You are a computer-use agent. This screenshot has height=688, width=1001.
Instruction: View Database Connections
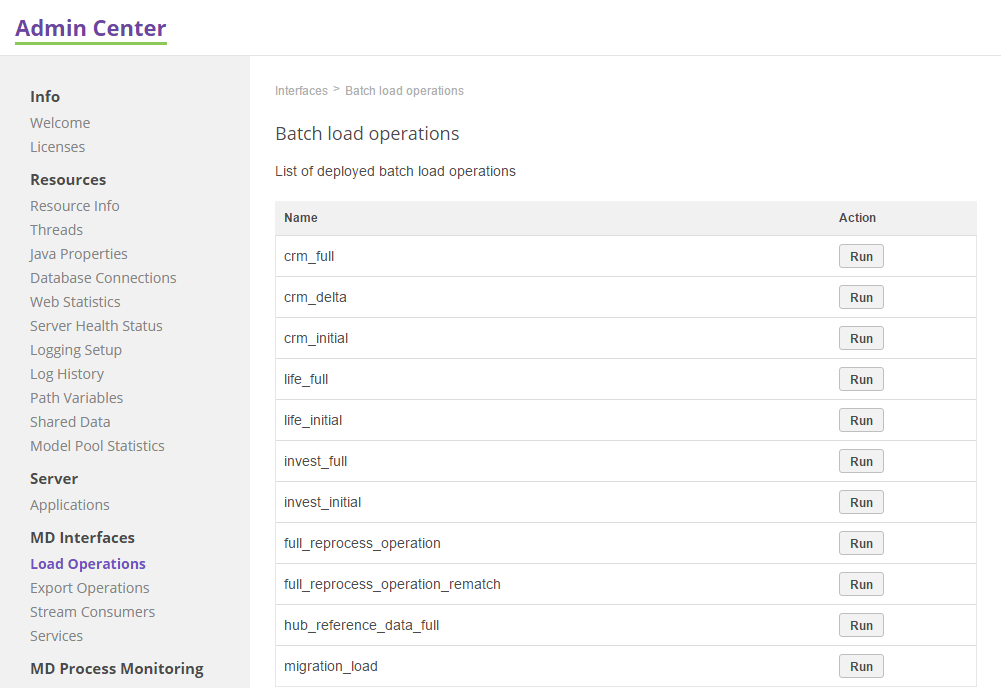pos(102,277)
